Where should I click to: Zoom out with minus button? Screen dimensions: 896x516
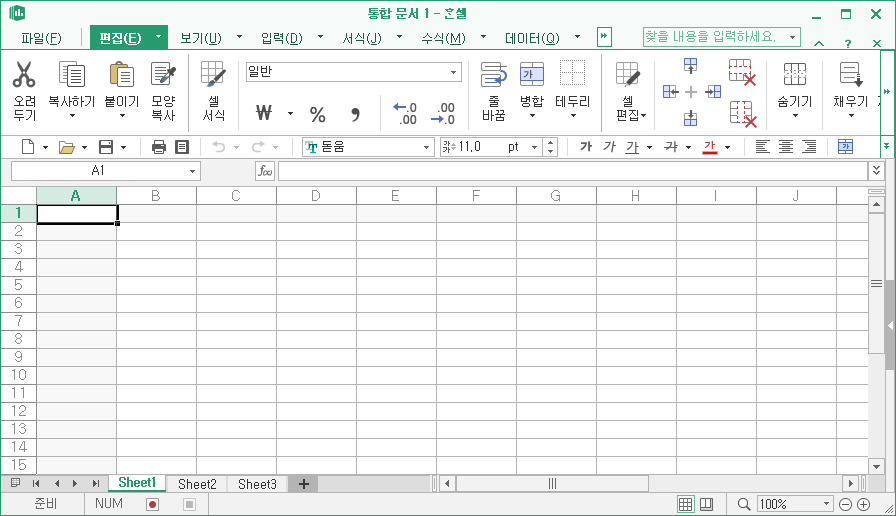tap(846, 504)
